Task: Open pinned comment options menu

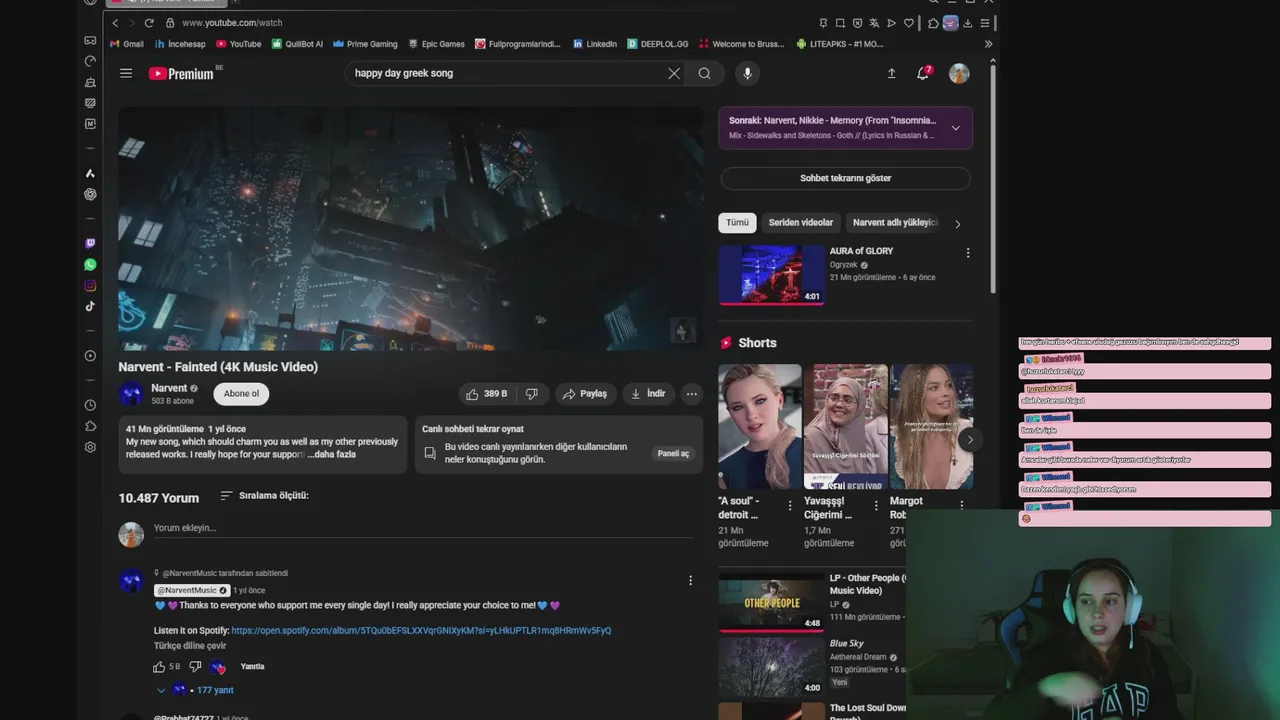Action: point(690,580)
